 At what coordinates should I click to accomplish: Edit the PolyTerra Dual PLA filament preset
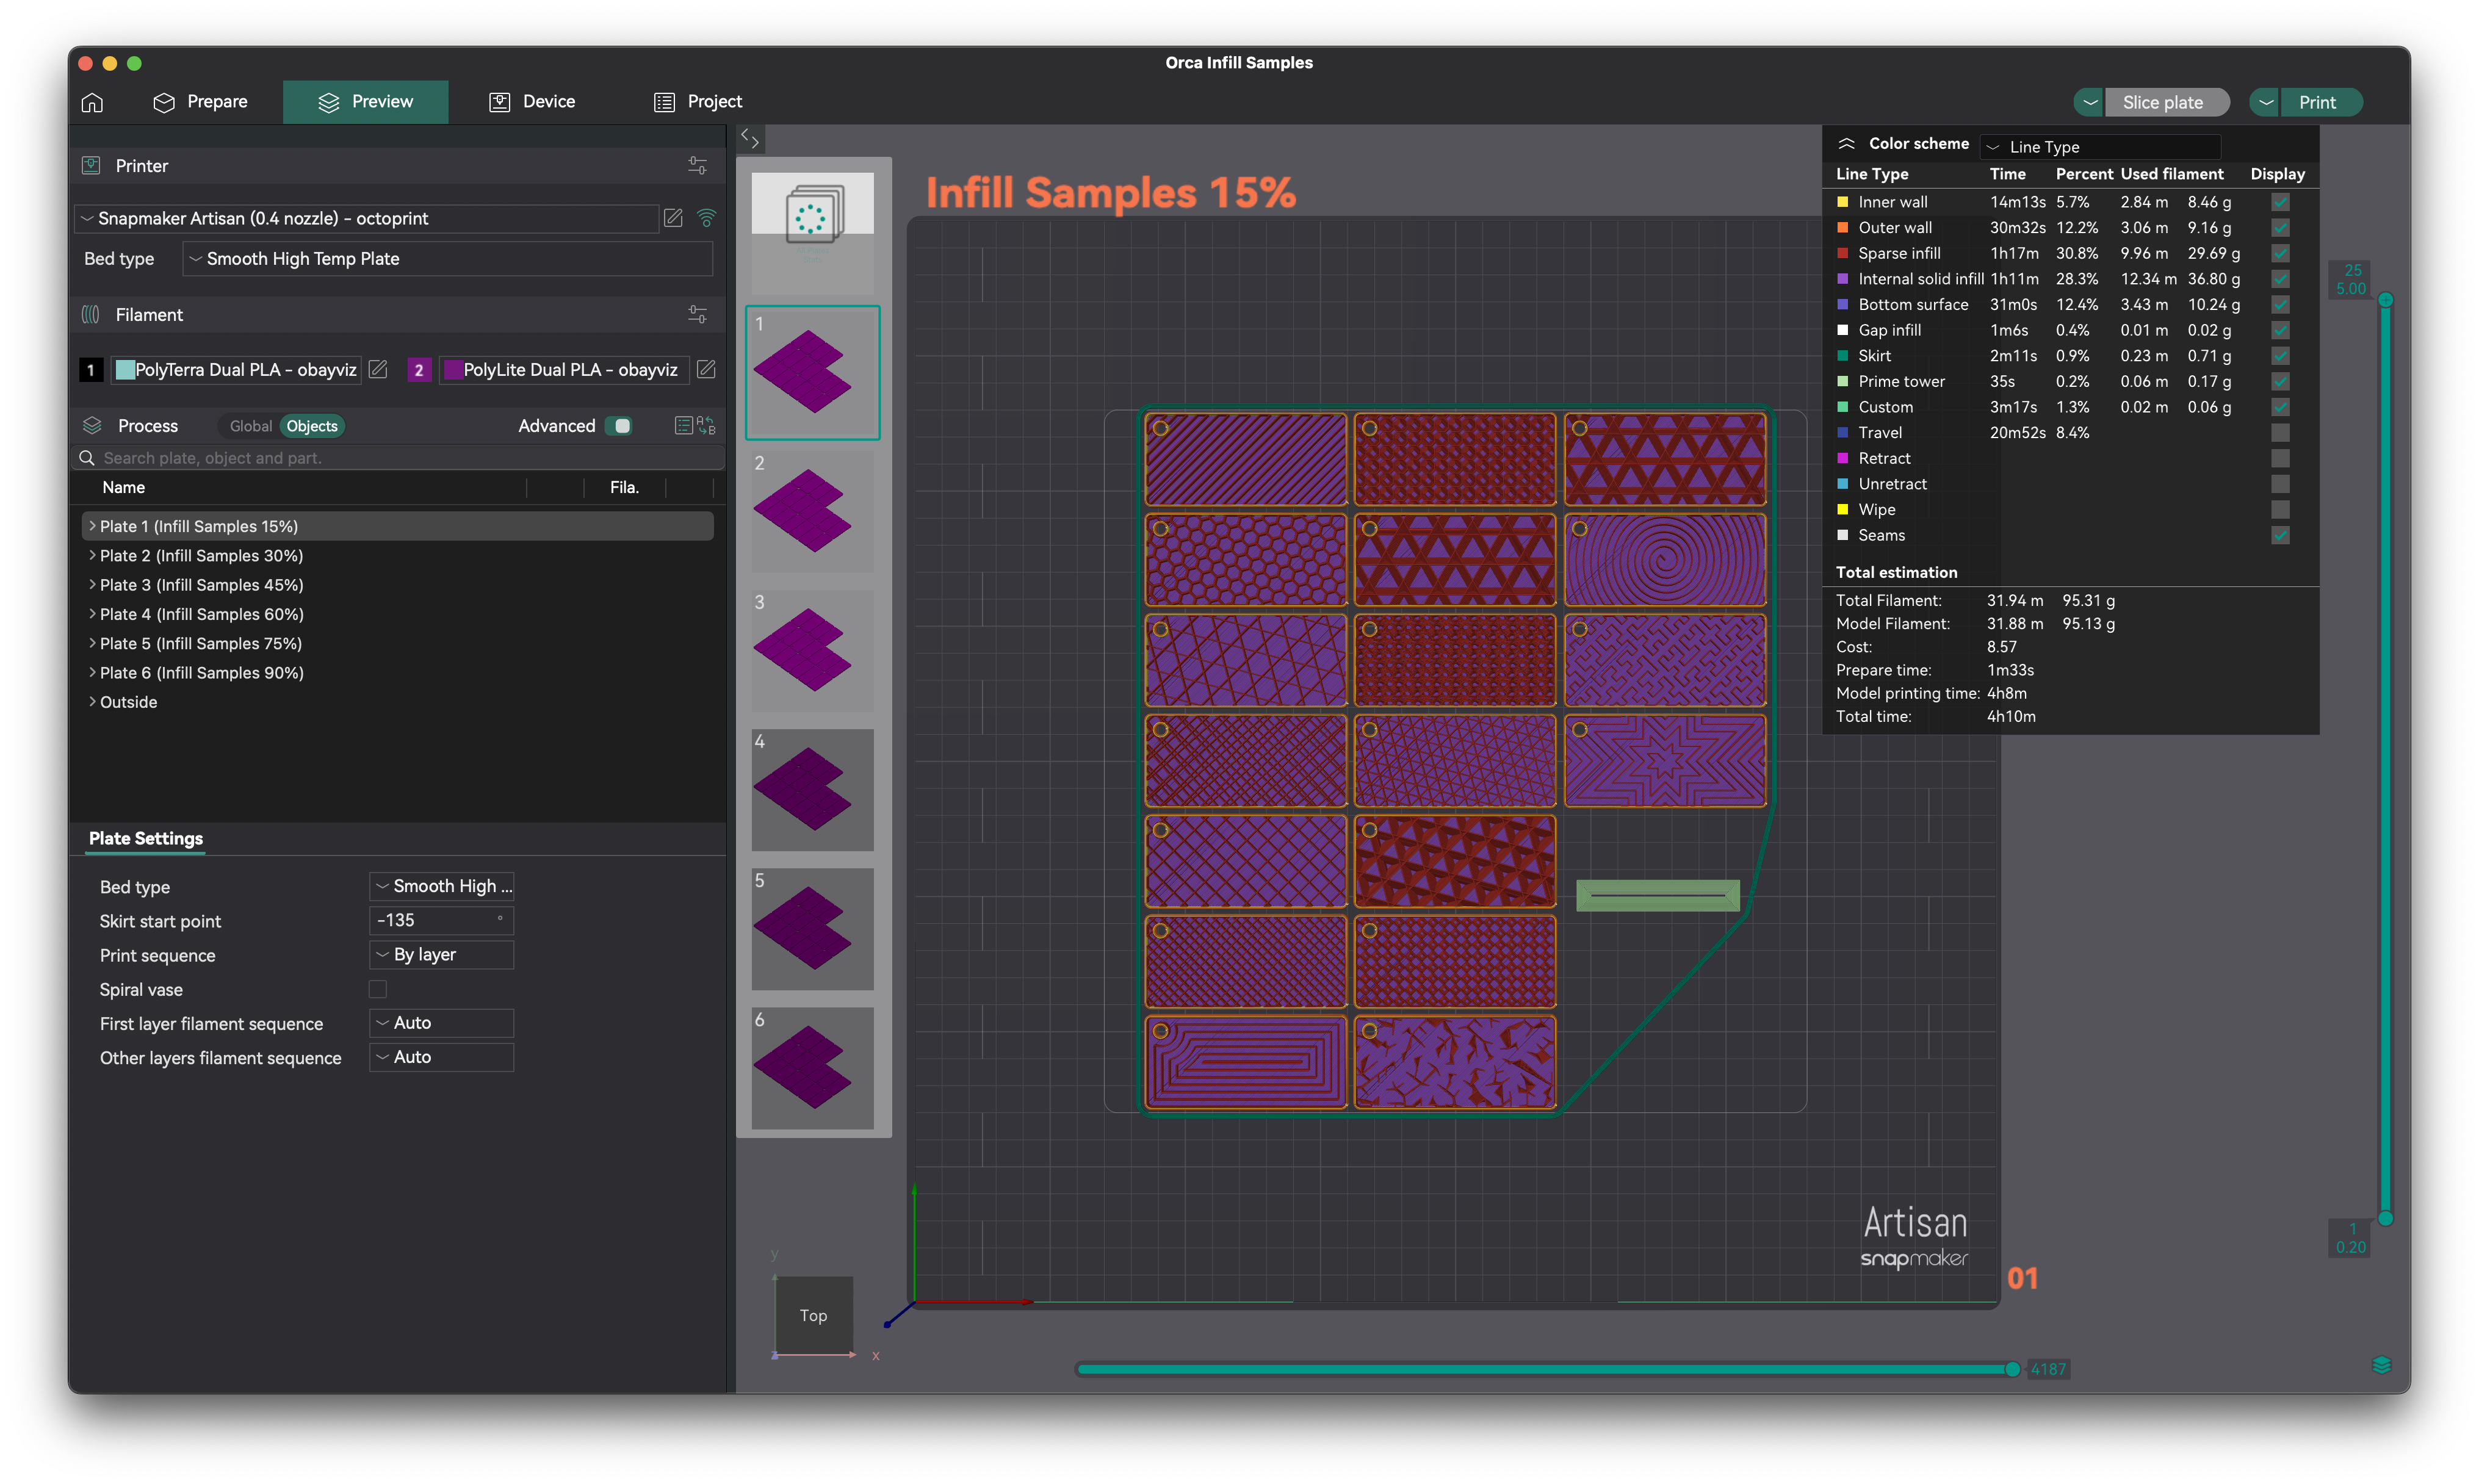point(378,370)
